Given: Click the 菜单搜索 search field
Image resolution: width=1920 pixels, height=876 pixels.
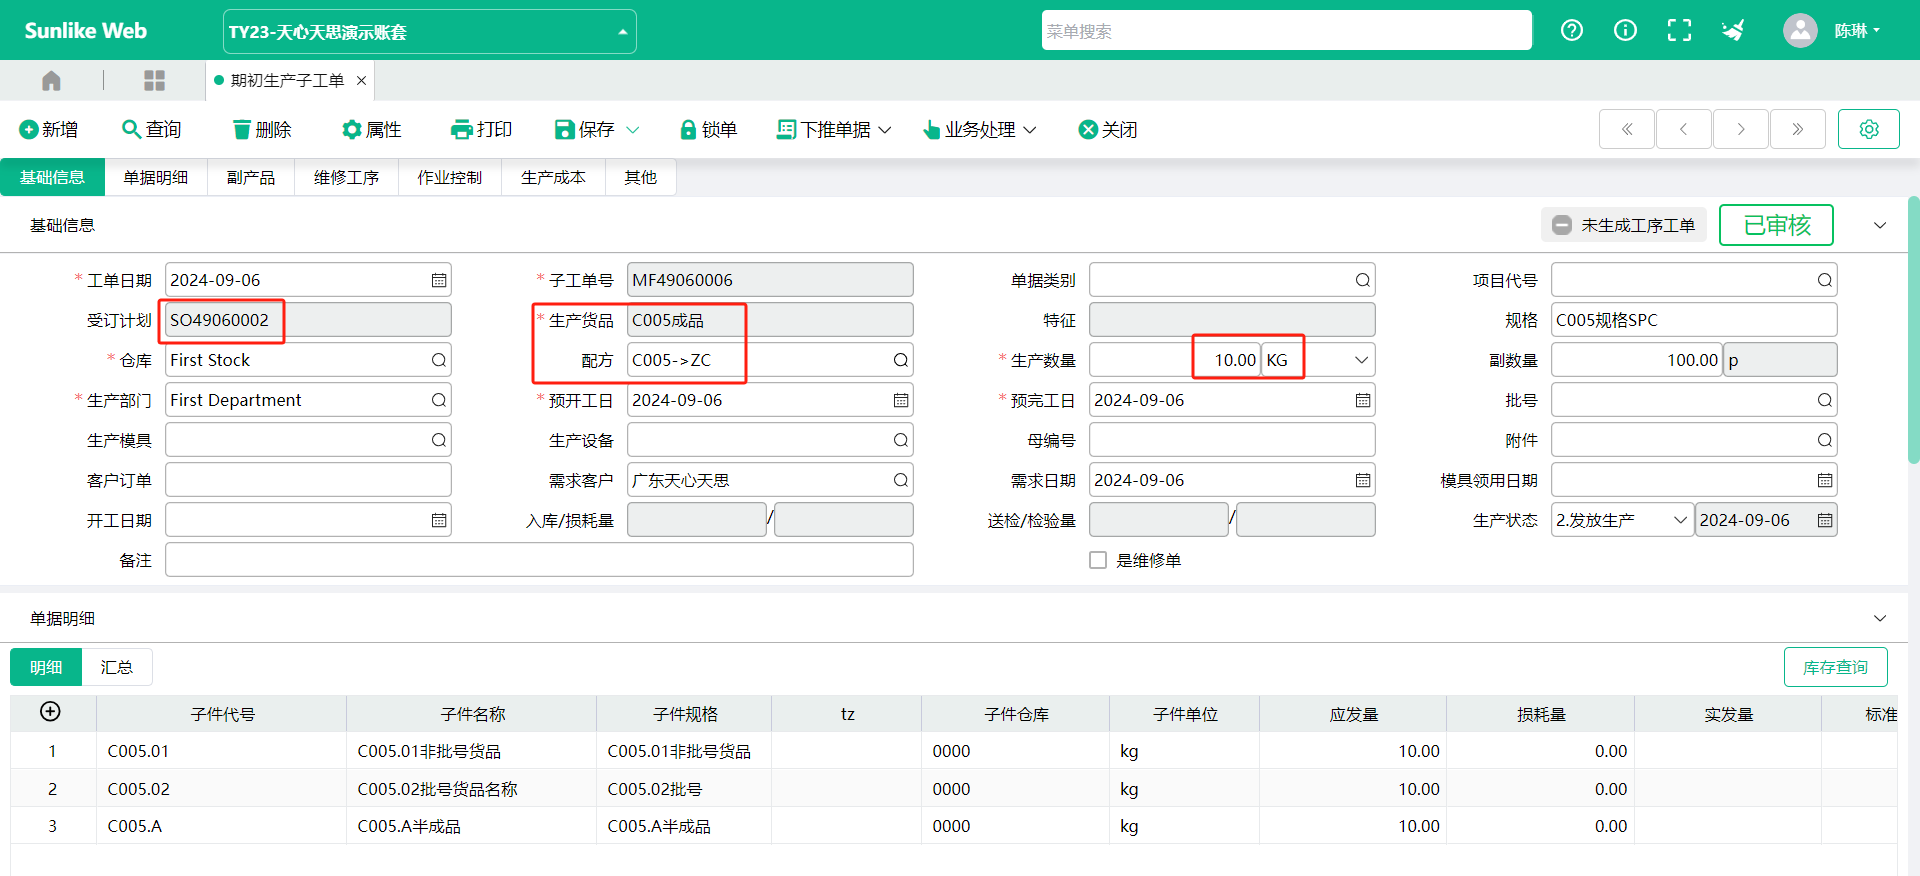Looking at the screenshot, I should (1285, 31).
